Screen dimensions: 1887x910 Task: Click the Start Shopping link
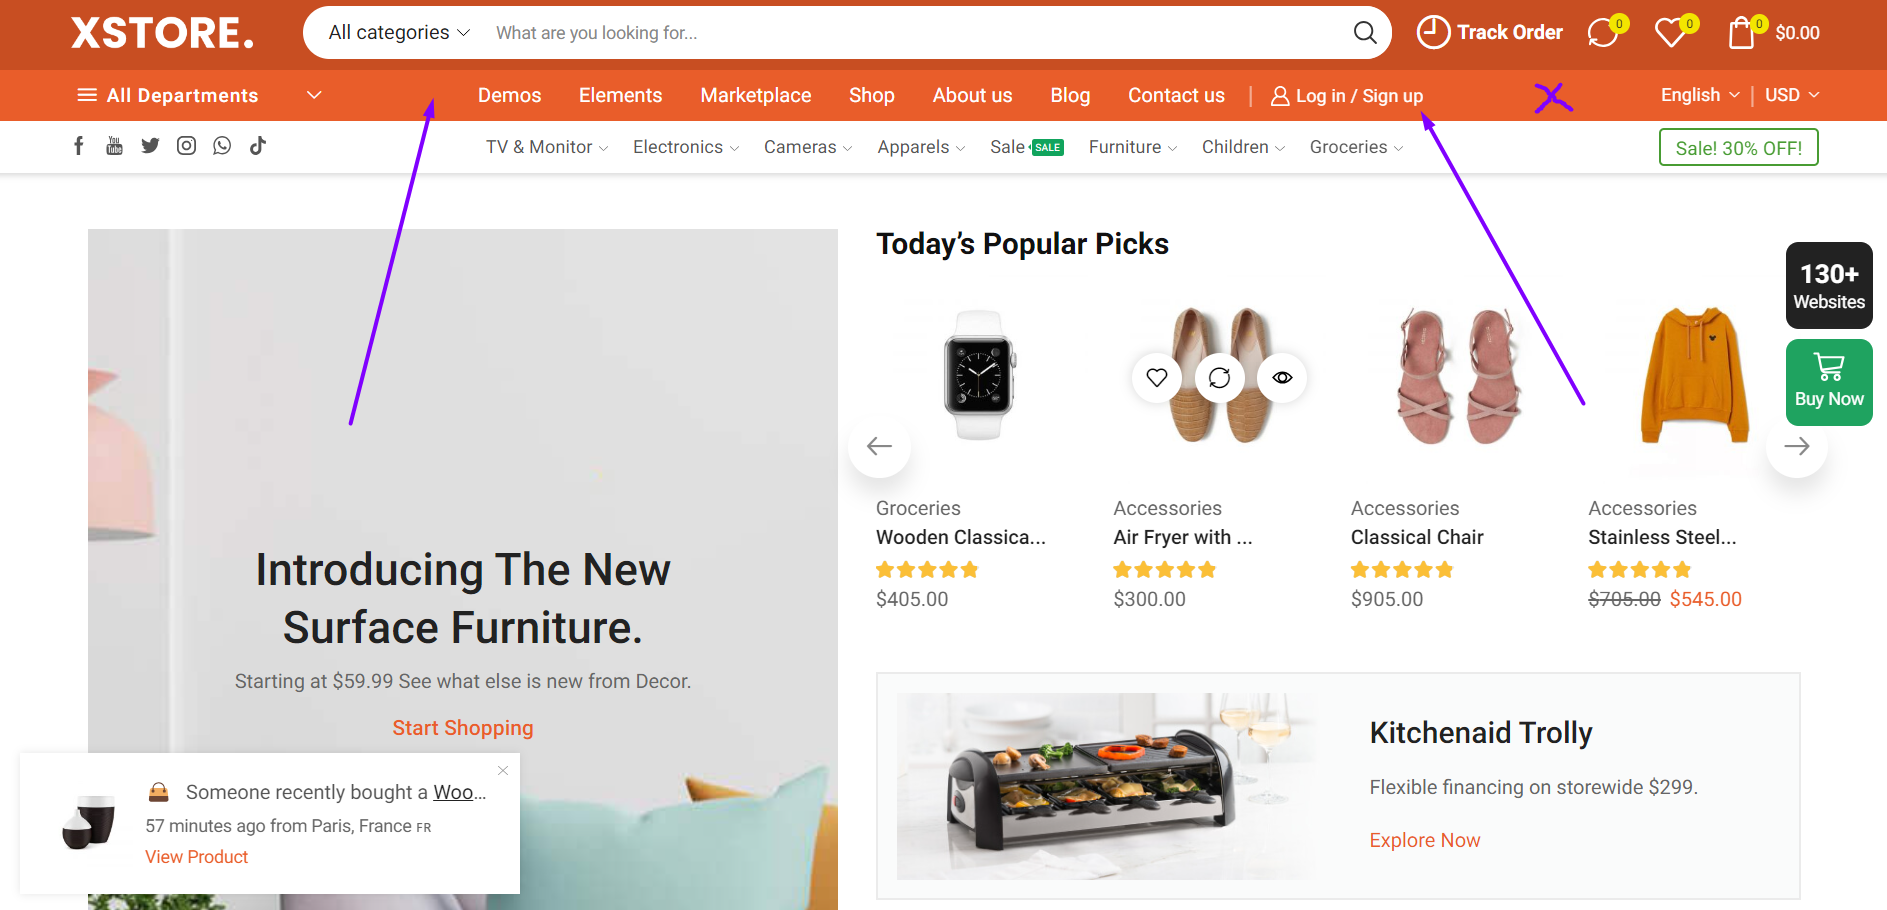463,728
